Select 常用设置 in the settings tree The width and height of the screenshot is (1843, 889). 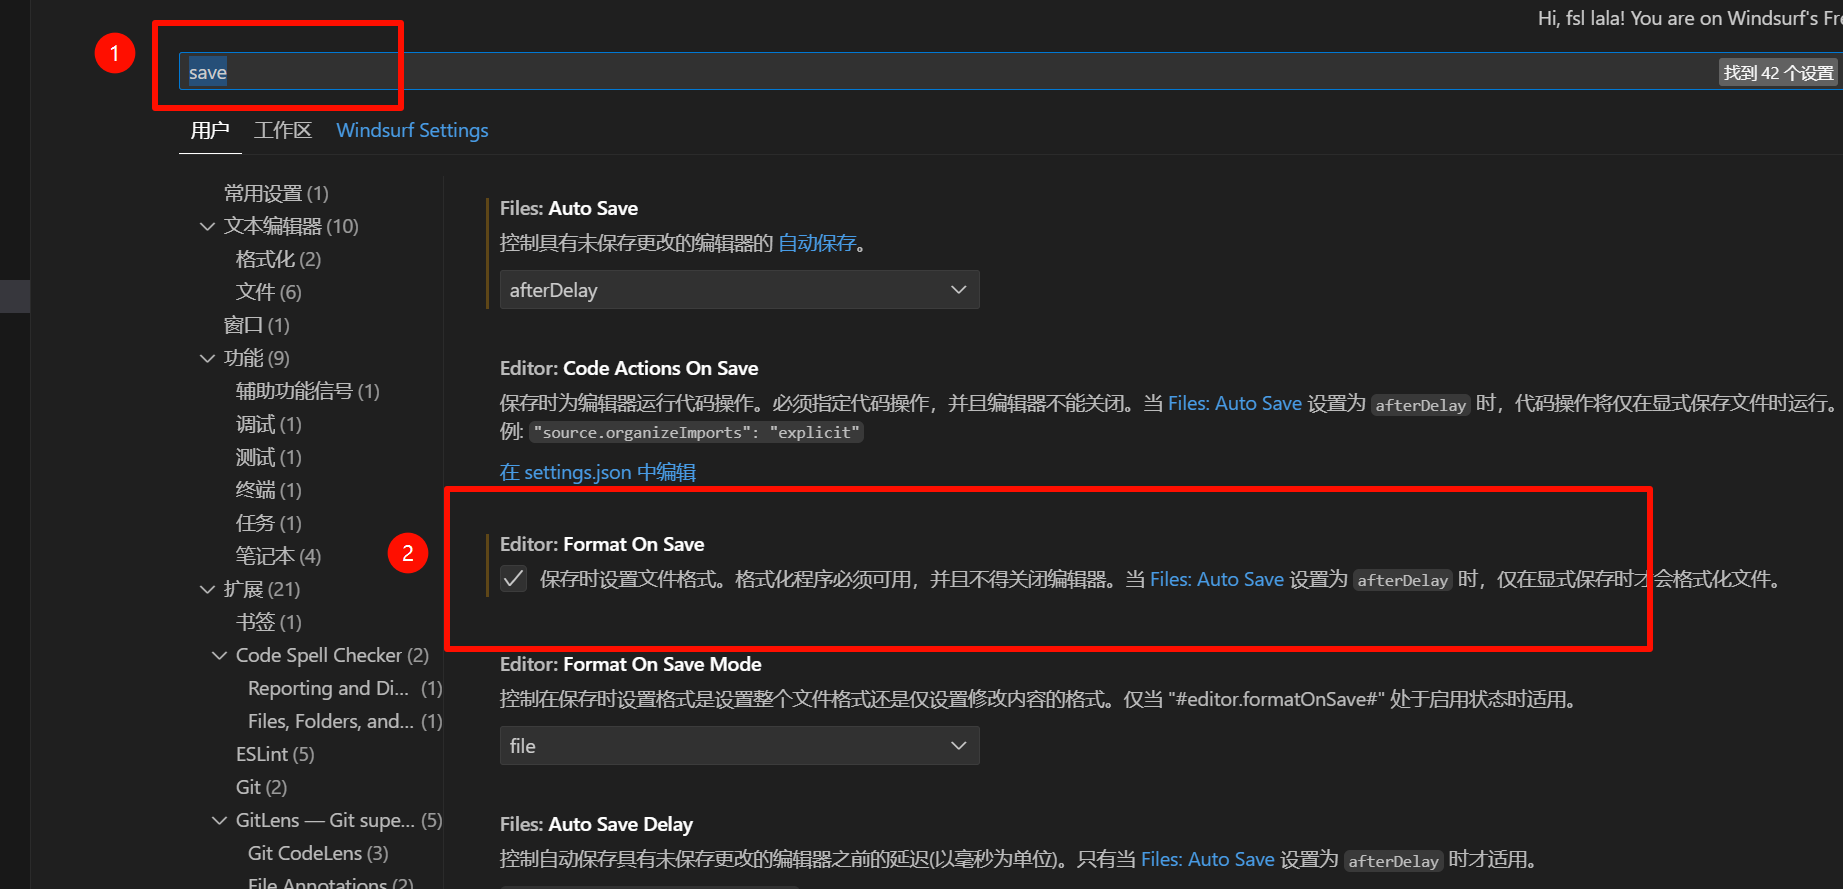point(275,193)
